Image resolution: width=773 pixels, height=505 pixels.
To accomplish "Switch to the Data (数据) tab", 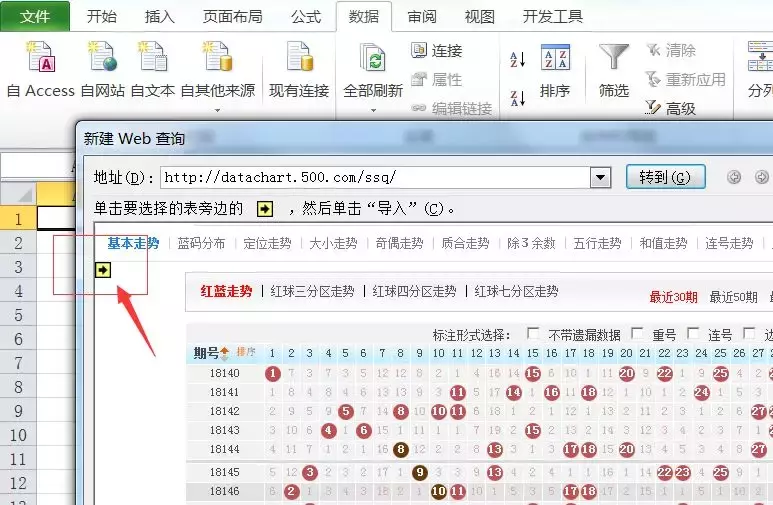I will (x=364, y=17).
